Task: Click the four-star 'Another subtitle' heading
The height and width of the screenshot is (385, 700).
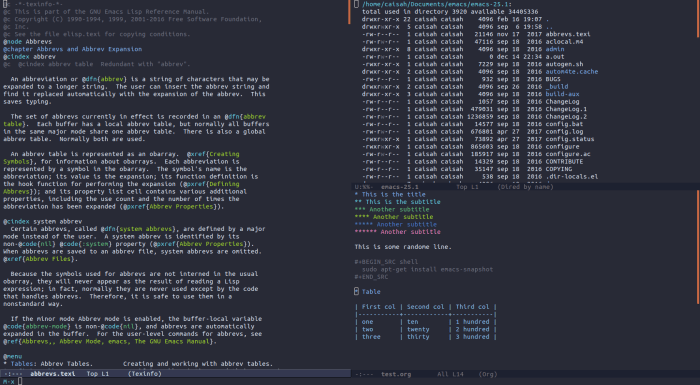Action: [394, 217]
